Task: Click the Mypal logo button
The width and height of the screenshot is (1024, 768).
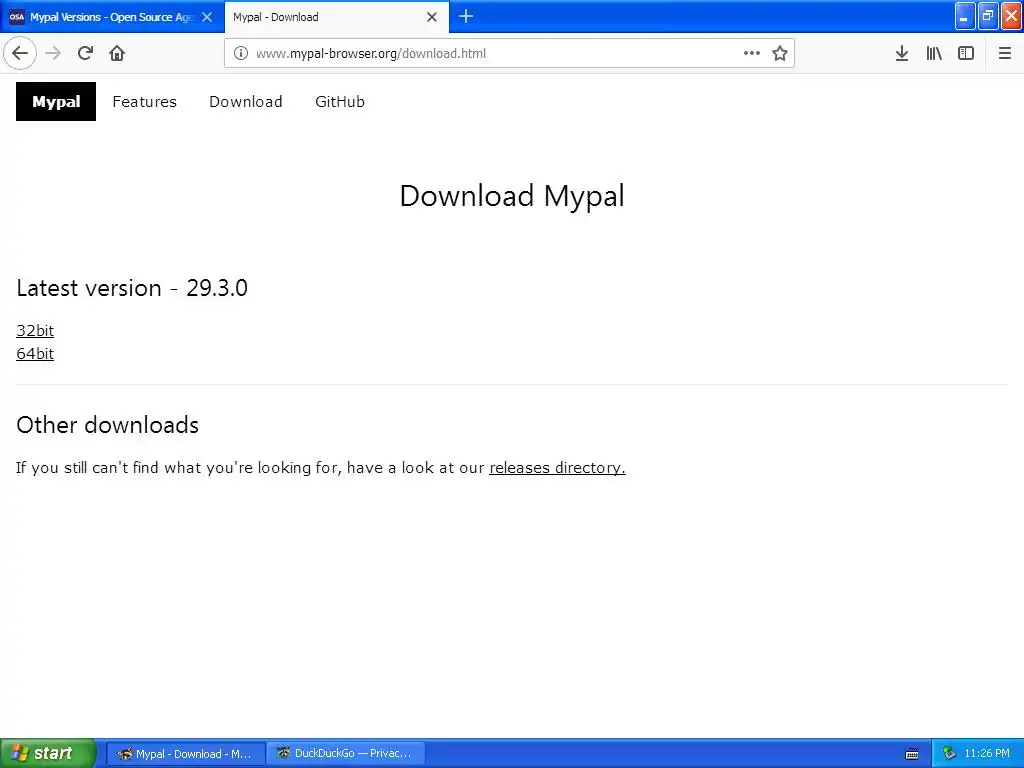Action: click(56, 101)
